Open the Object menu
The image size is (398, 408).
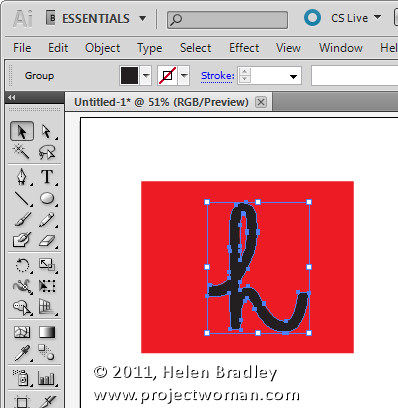coord(102,48)
